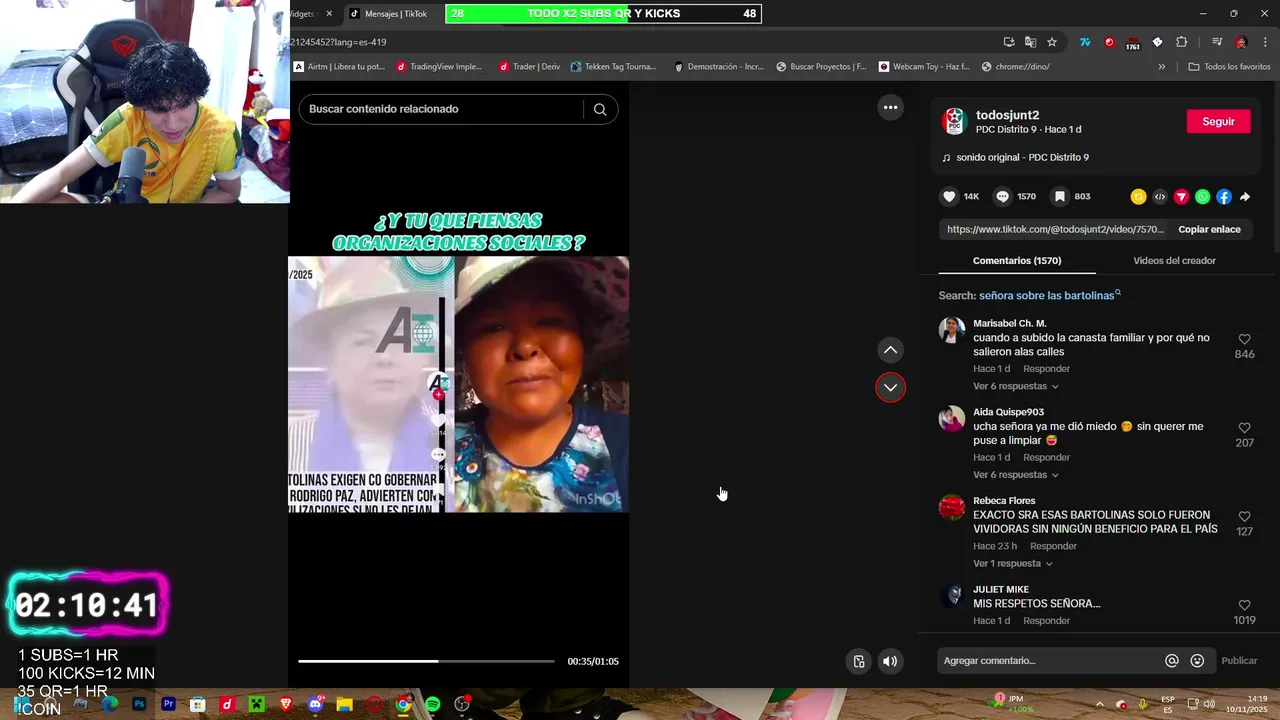Screen dimensions: 1280x720
Task: Open Tekken Tag Tourna... bookmark
Action: tap(613, 67)
